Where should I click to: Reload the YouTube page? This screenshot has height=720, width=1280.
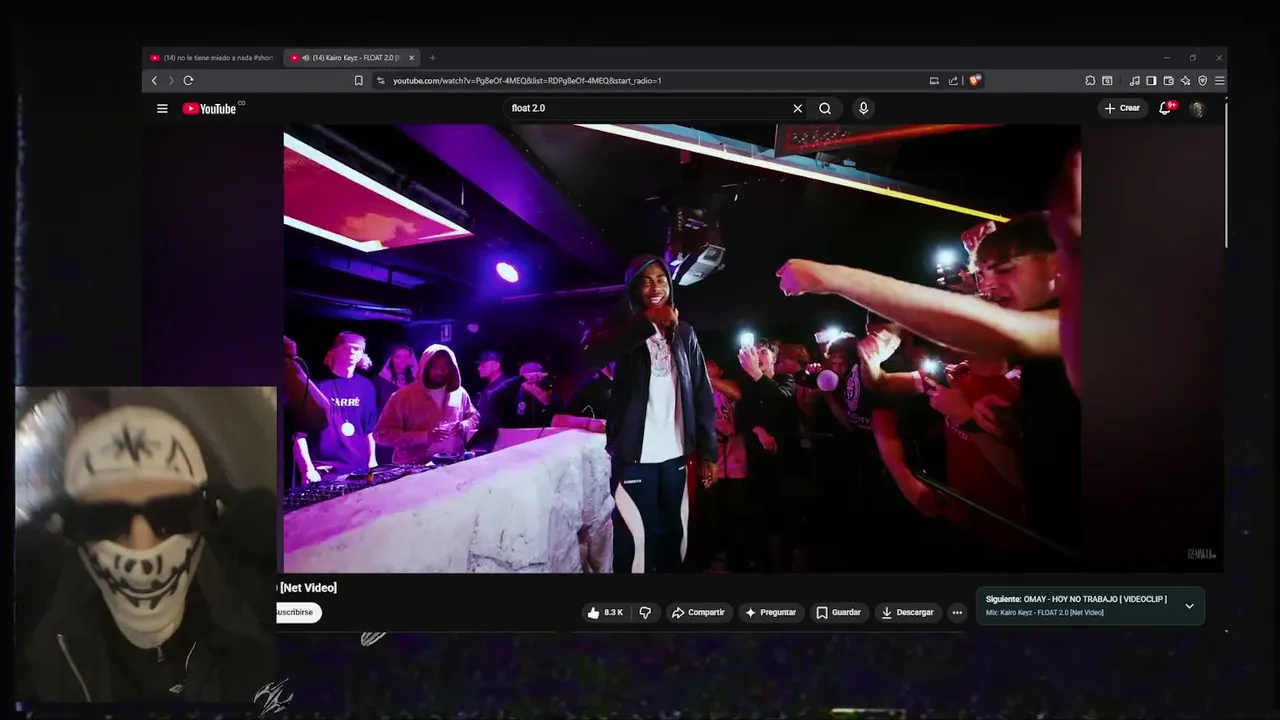click(x=188, y=80)
